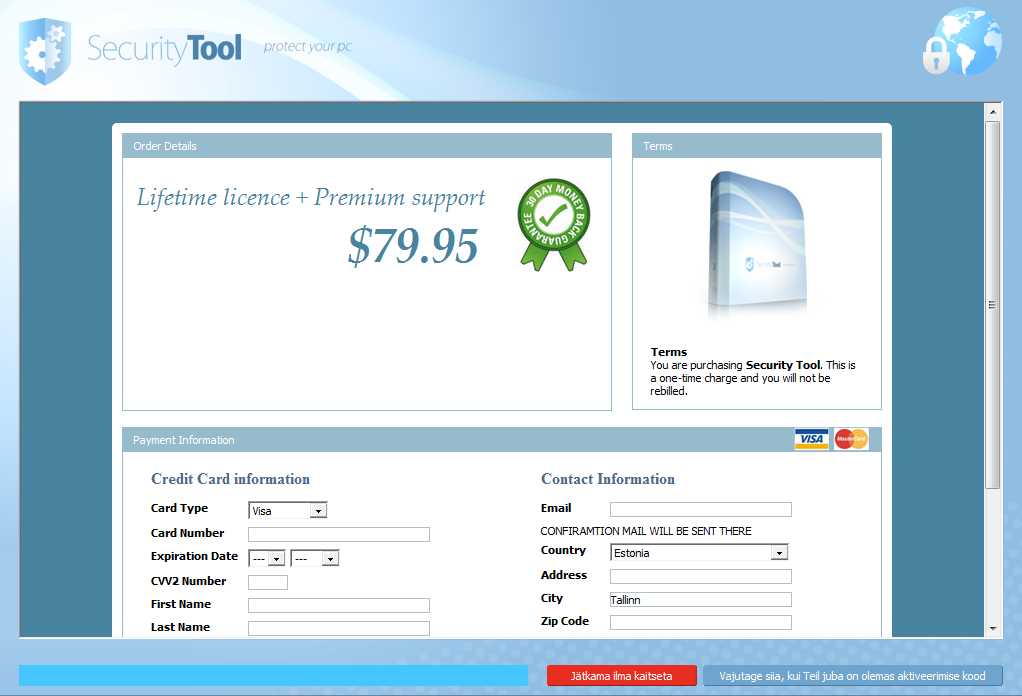Open the expiration month dropdown
The image size is (1022, 696).
click(x=267, y=558)
